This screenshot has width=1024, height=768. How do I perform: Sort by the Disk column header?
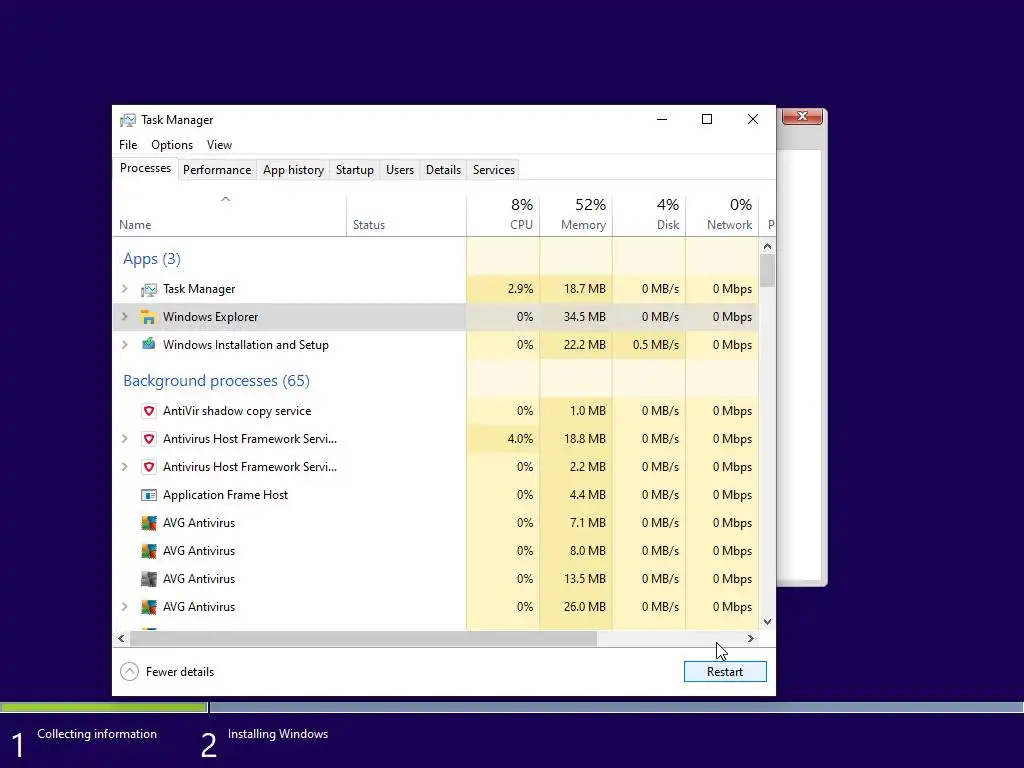point(649,215)
